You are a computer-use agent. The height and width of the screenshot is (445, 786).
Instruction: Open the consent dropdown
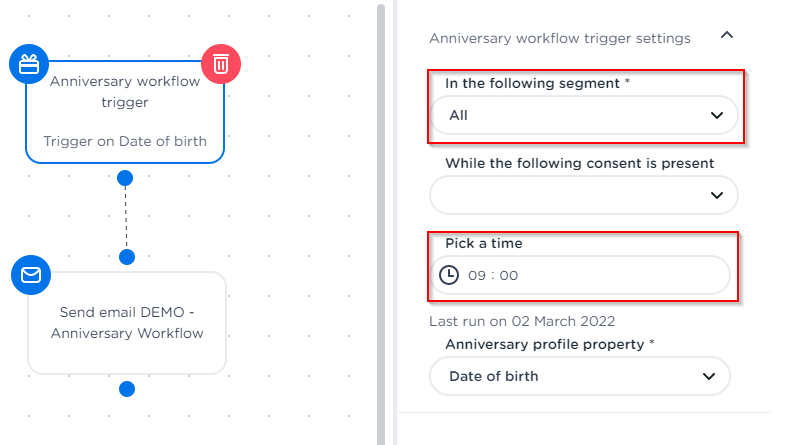[x=584, y=195]
